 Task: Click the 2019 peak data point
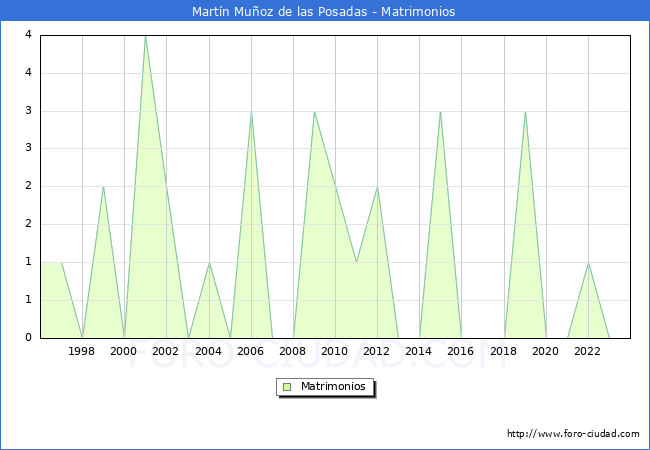coord(525,111)
